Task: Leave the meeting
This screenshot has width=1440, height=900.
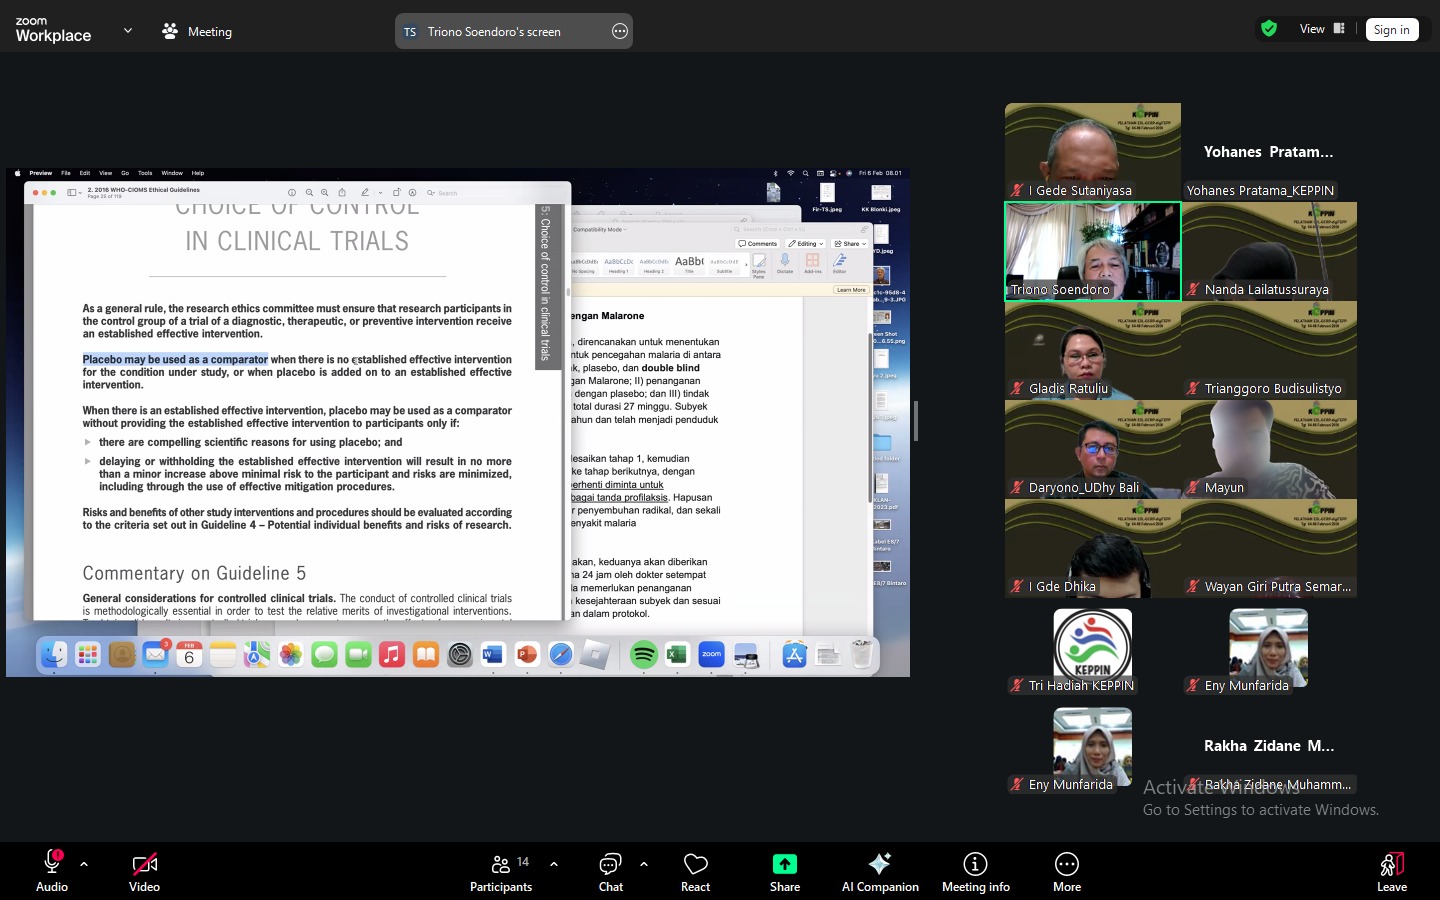Action: (1391, 870)
